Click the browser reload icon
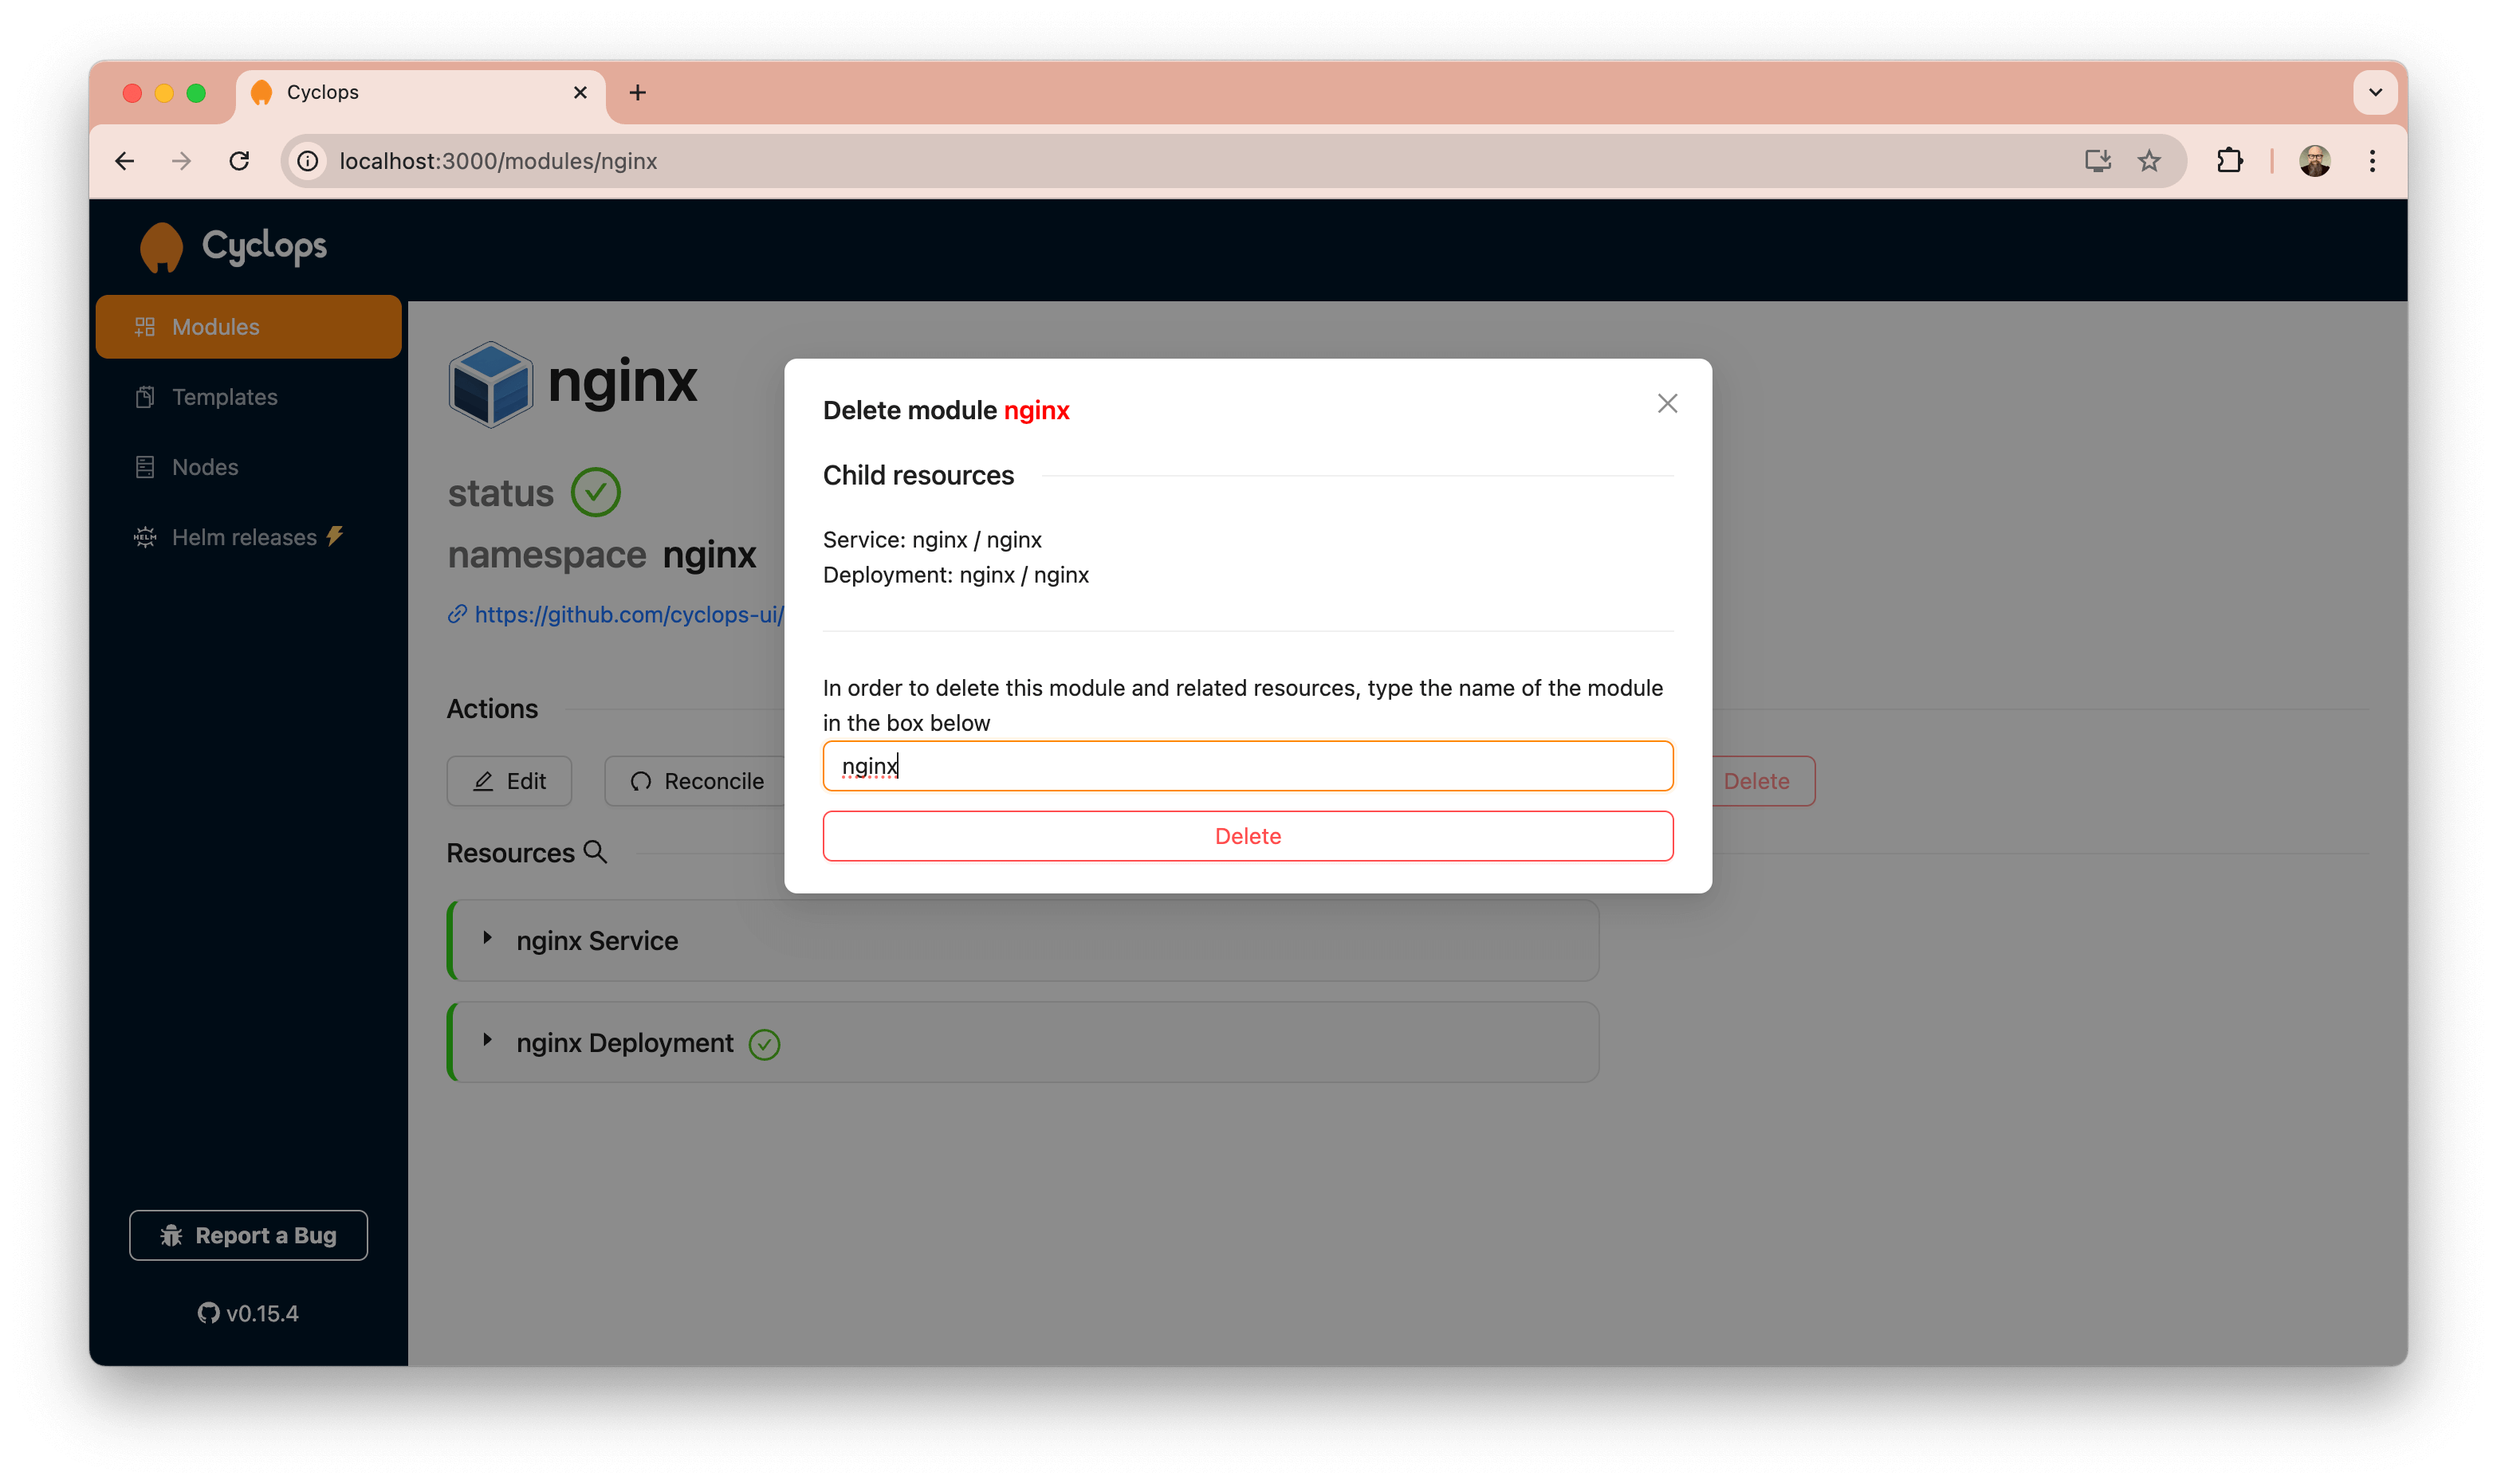 tap(239, 161)
